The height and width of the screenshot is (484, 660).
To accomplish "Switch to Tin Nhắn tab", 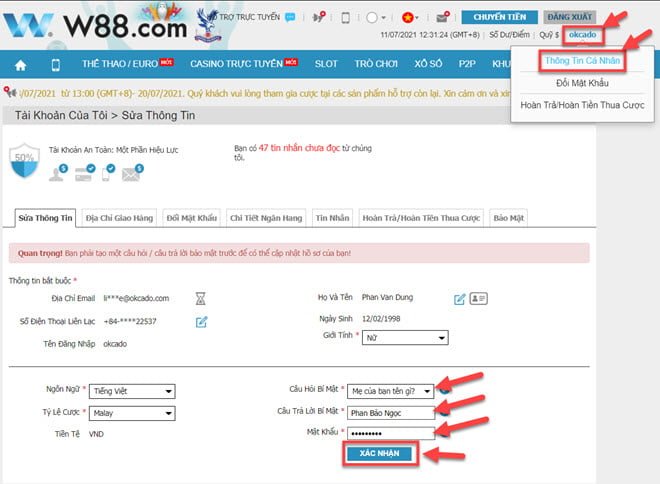I will [333, 218].
